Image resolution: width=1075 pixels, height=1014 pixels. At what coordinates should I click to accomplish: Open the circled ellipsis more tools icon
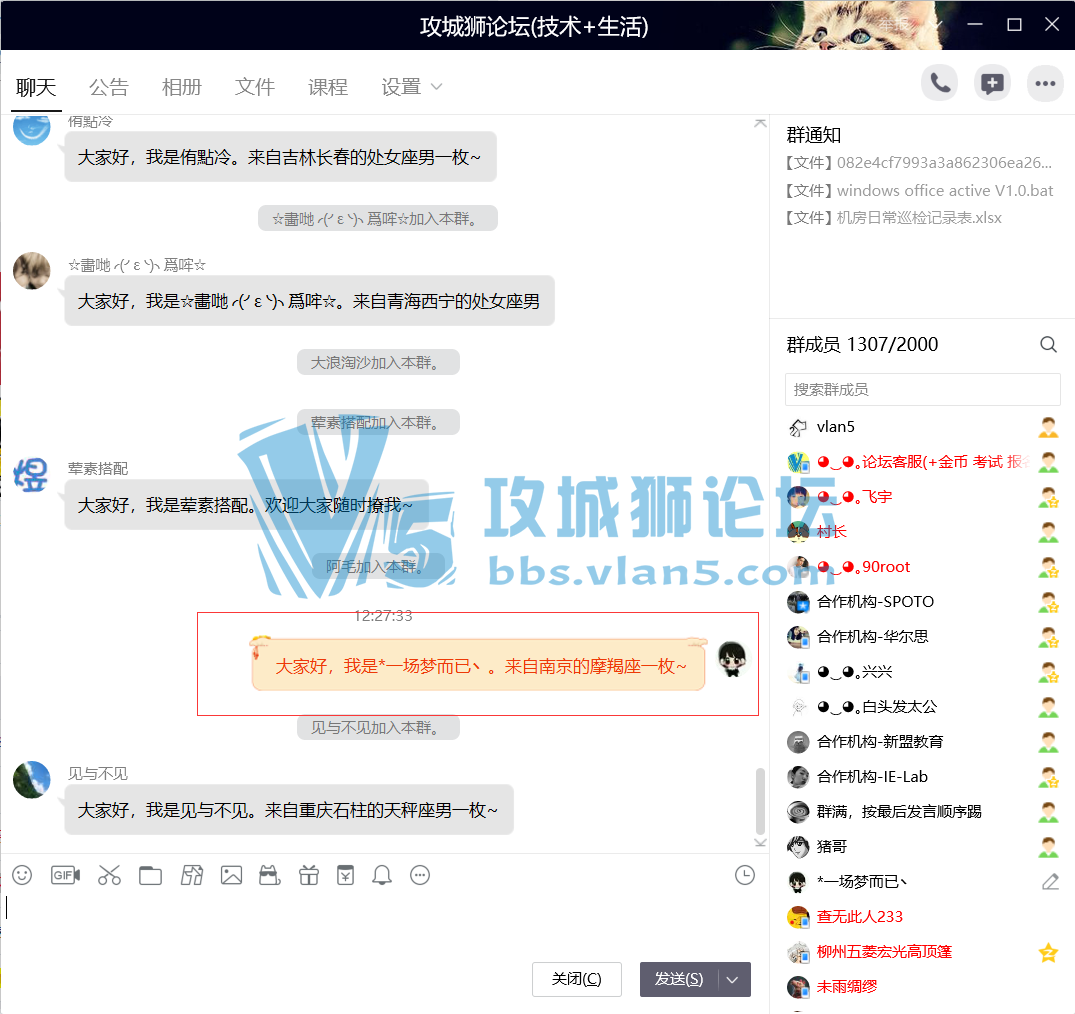point(420,875)
